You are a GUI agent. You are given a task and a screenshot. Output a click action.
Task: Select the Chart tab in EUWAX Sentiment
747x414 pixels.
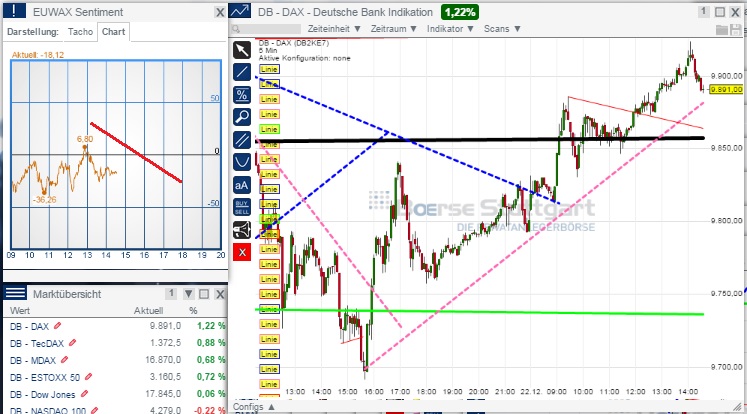[x=114, y=31]
